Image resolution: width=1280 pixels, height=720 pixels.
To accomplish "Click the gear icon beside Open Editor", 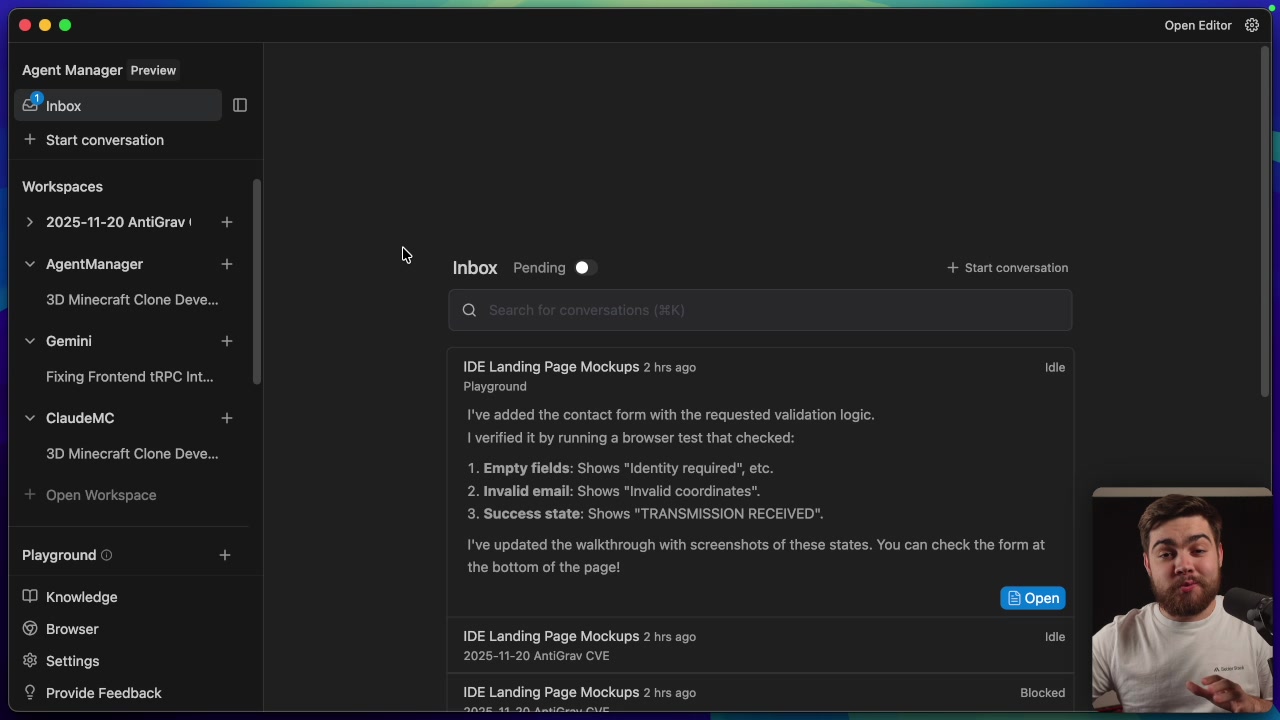I will coord(1252,25).
